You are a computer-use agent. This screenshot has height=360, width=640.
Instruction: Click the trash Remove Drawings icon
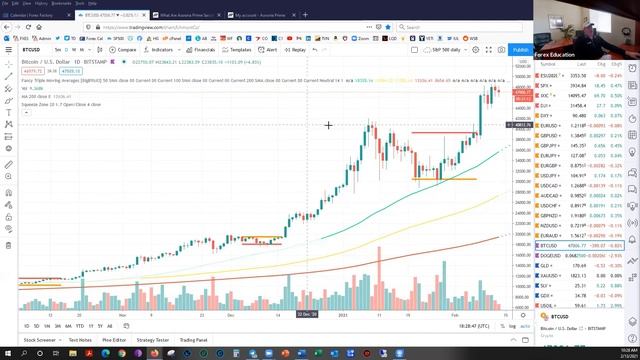[x=9, y=245]
